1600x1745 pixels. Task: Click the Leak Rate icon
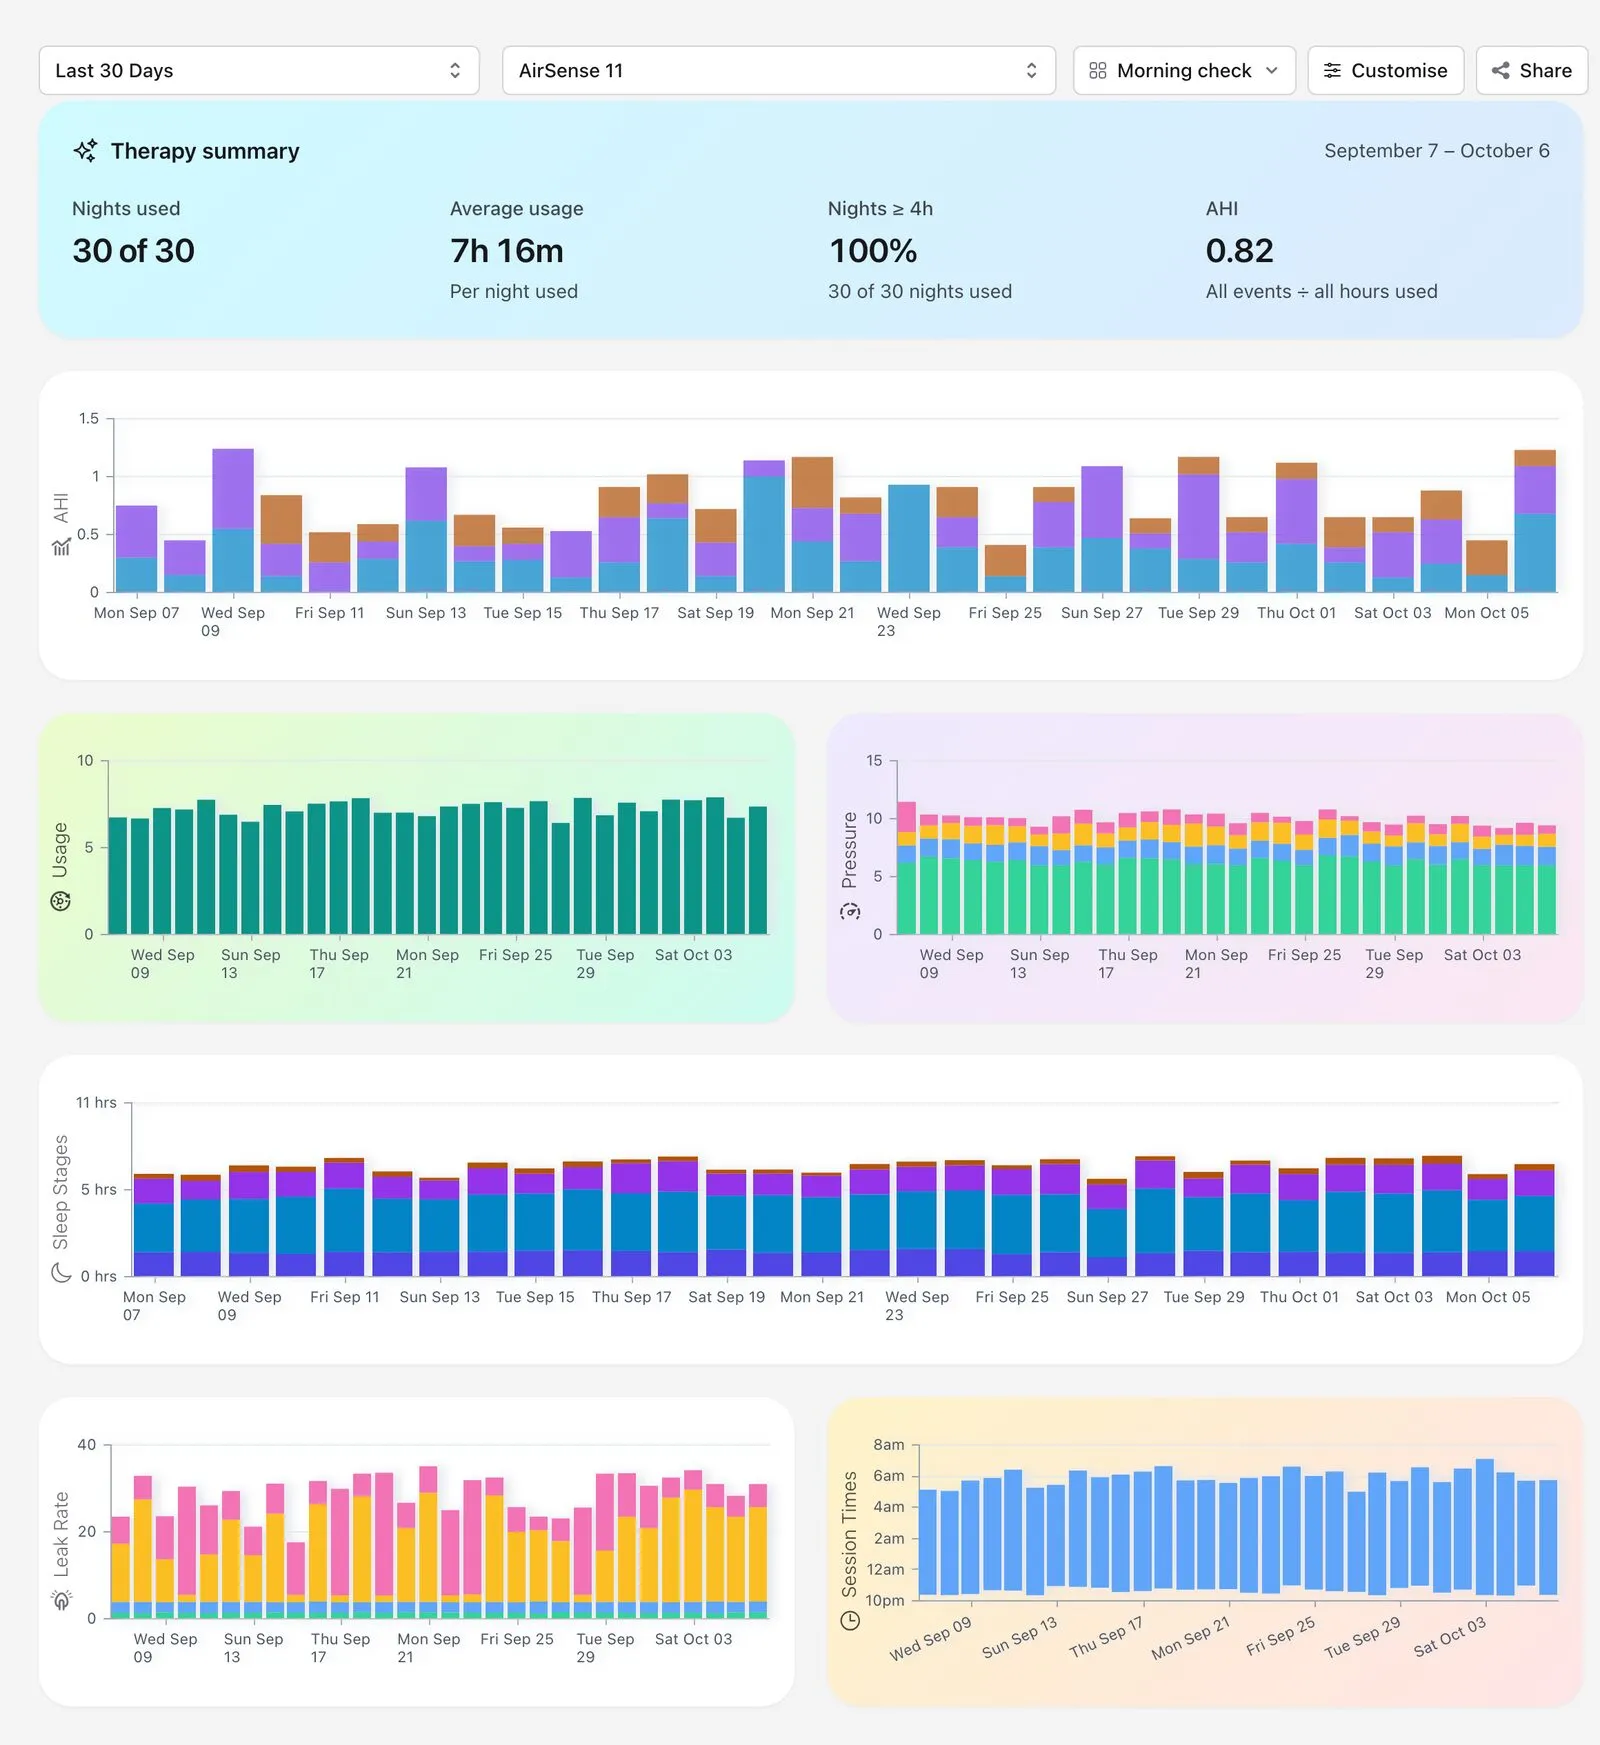[61, 1600]
